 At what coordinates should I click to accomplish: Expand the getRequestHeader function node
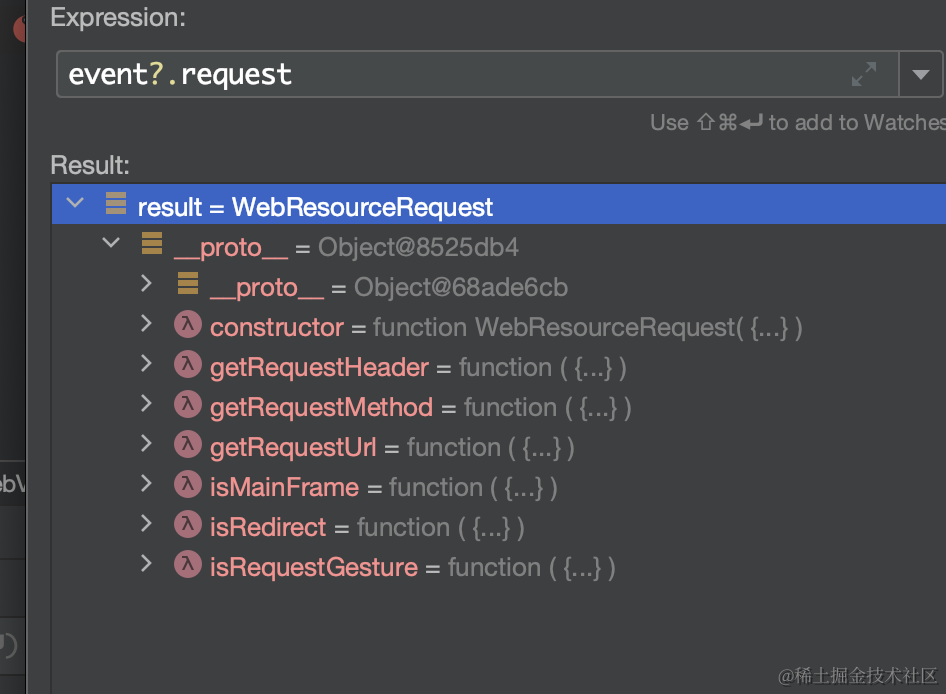tap(147, 365)
